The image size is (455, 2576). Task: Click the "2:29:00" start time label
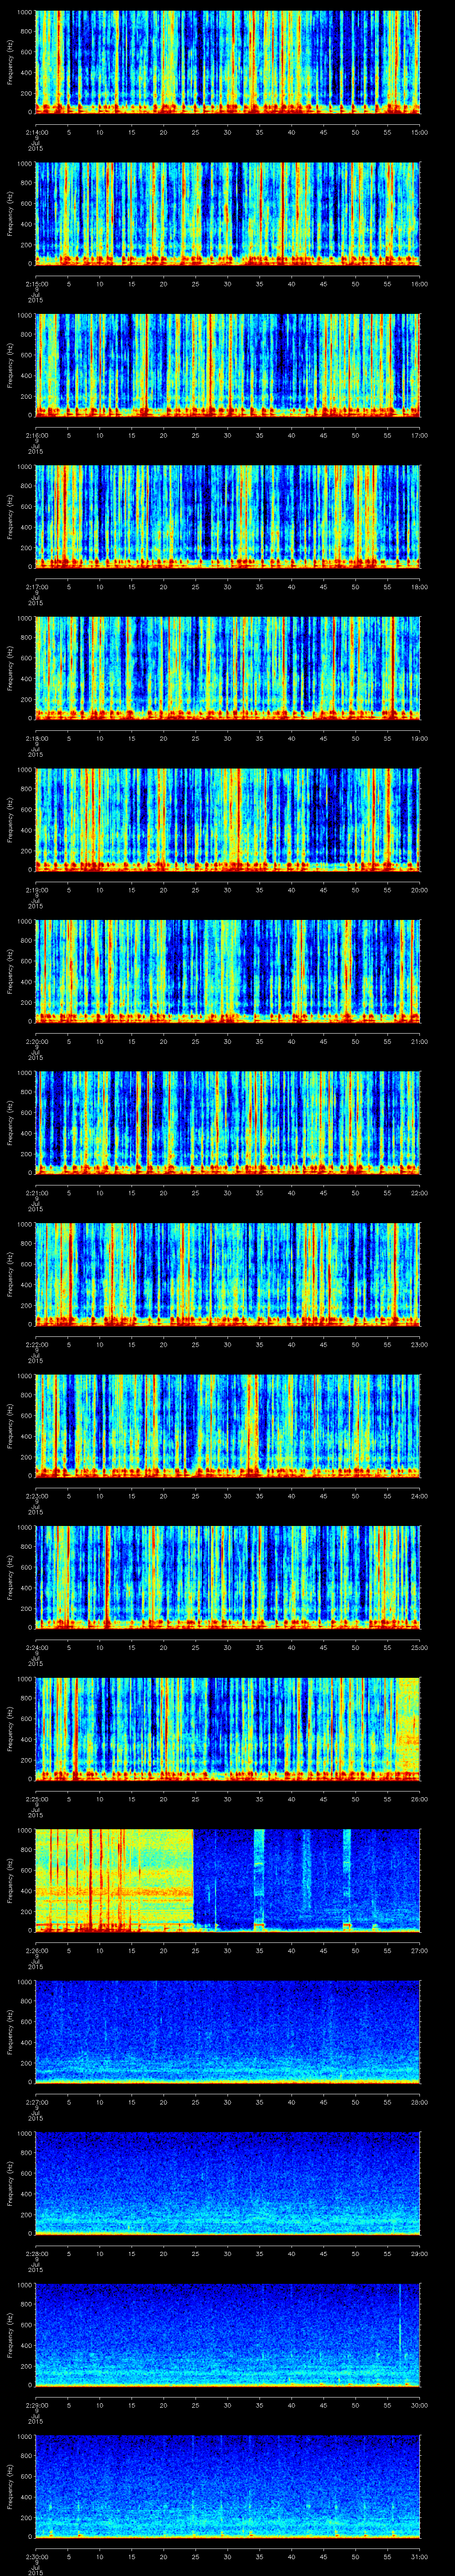pyautogui.click(x=36, y=2404)
